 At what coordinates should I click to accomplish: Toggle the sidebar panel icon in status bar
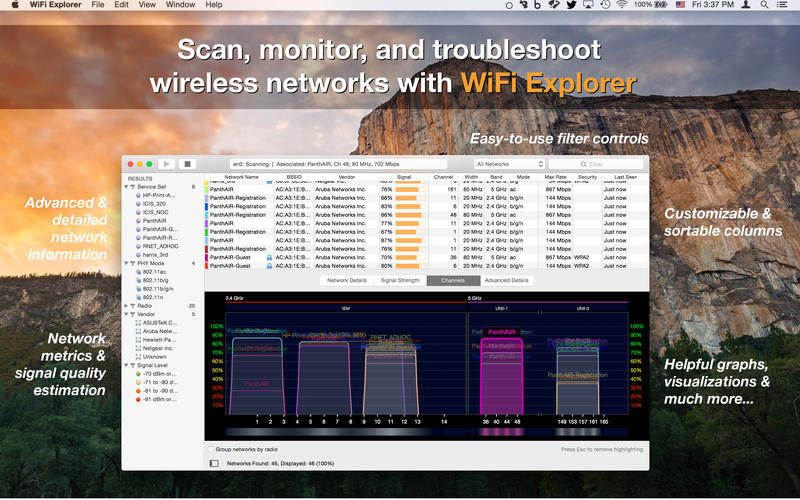point(214,464)
